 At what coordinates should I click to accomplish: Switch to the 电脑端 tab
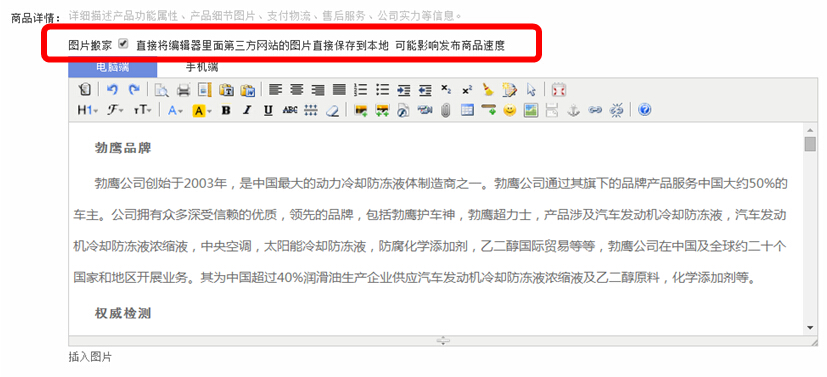[x=112, y=68]
